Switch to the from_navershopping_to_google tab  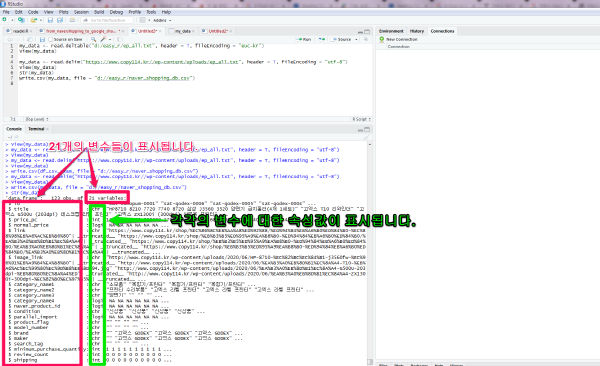(x=81, y=31)
